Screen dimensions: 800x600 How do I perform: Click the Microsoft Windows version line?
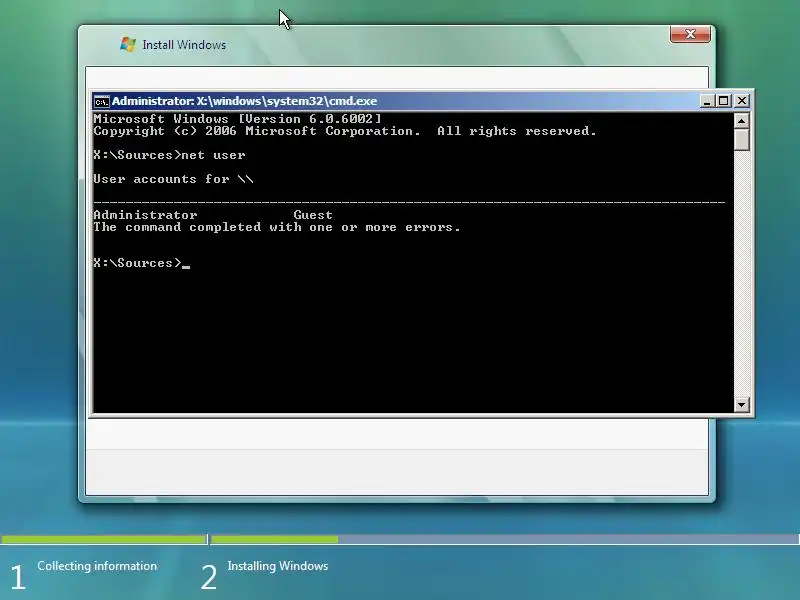[237, 119]
